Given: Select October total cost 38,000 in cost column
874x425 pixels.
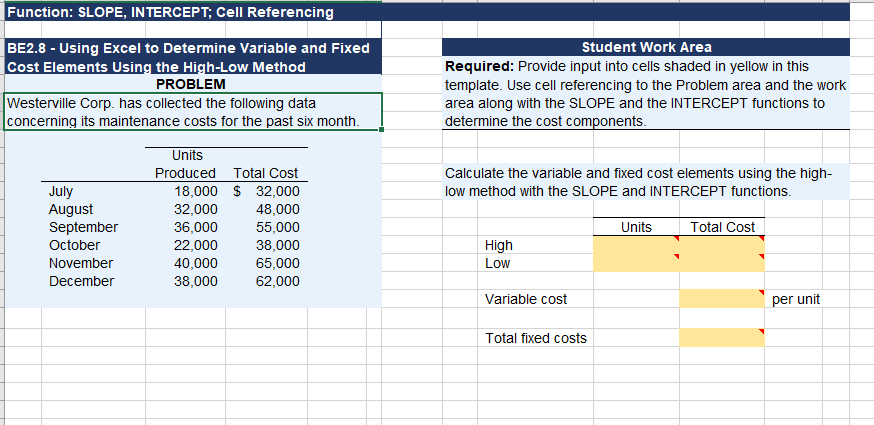Looking at the screenshot, I should click(x=278, y=245).
